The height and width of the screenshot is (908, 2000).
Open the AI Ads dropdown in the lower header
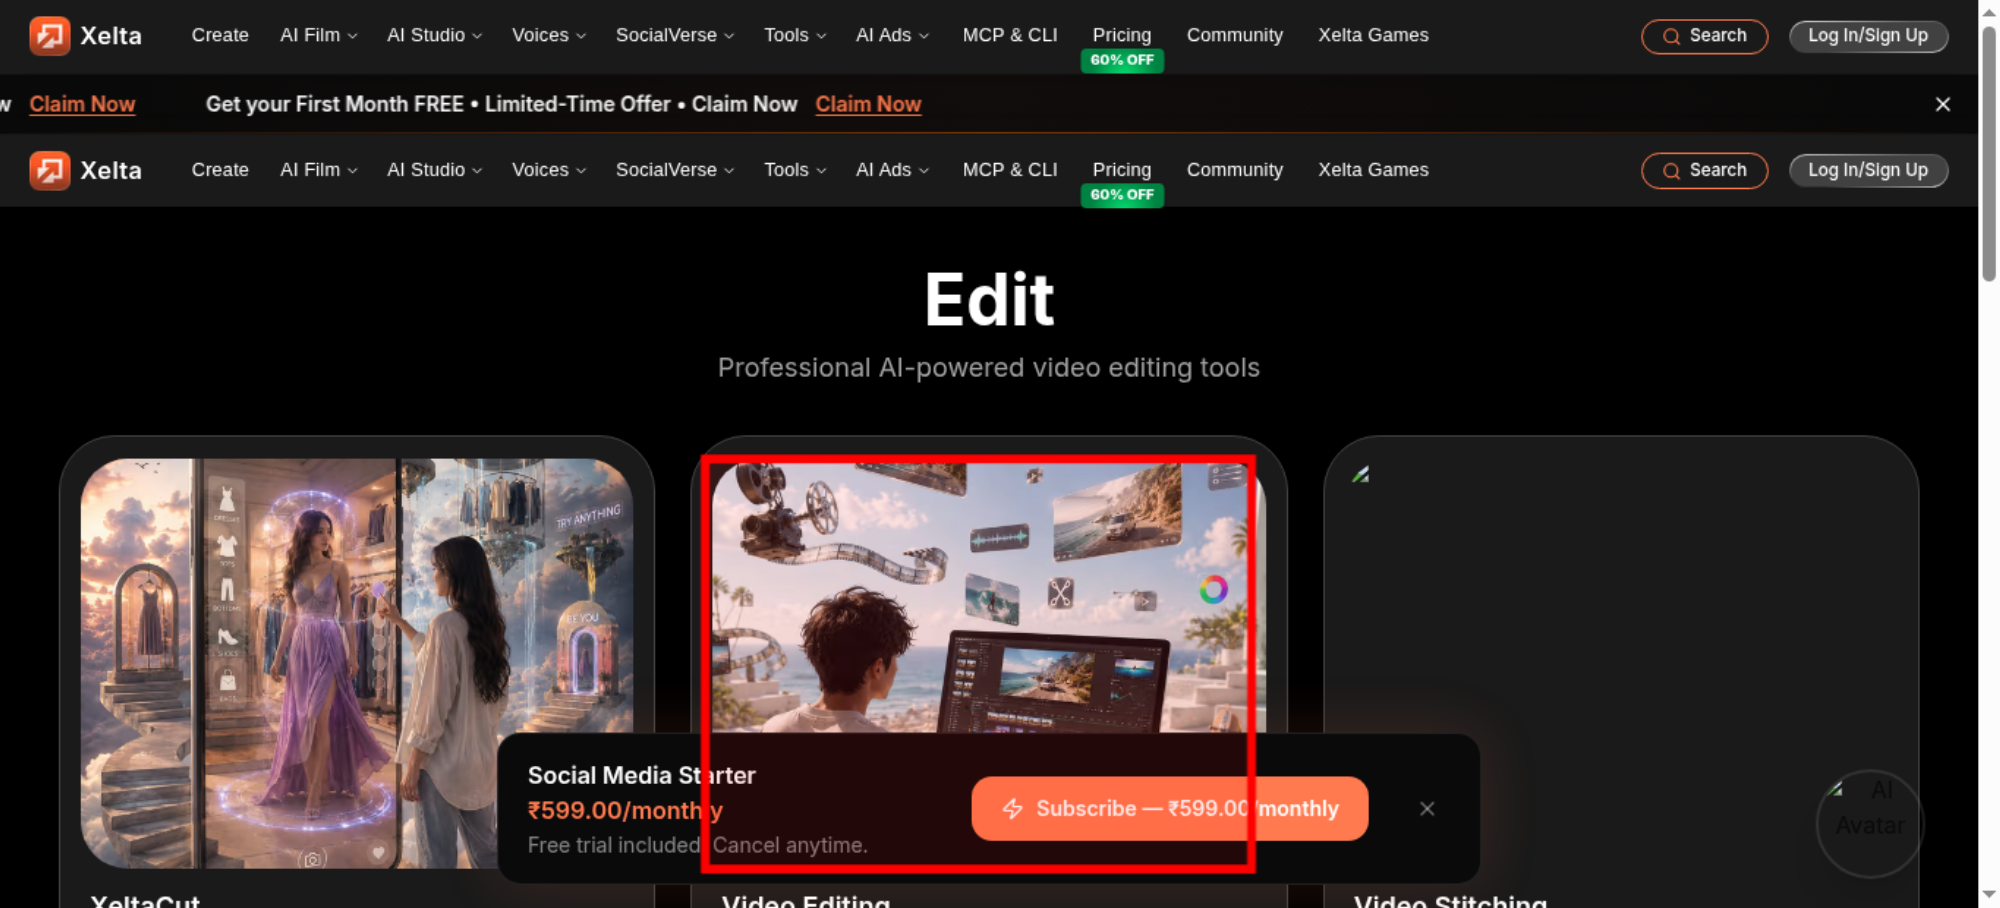[893, 170]
